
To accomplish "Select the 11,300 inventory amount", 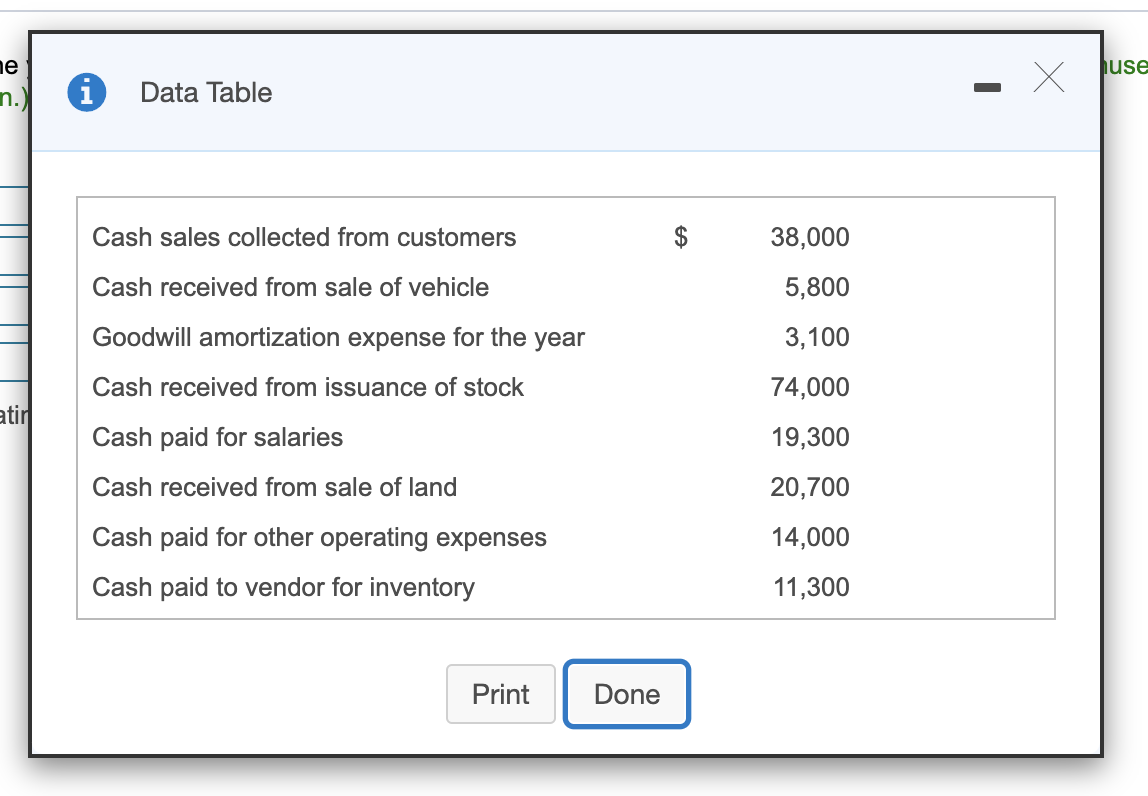I will 811,587.
